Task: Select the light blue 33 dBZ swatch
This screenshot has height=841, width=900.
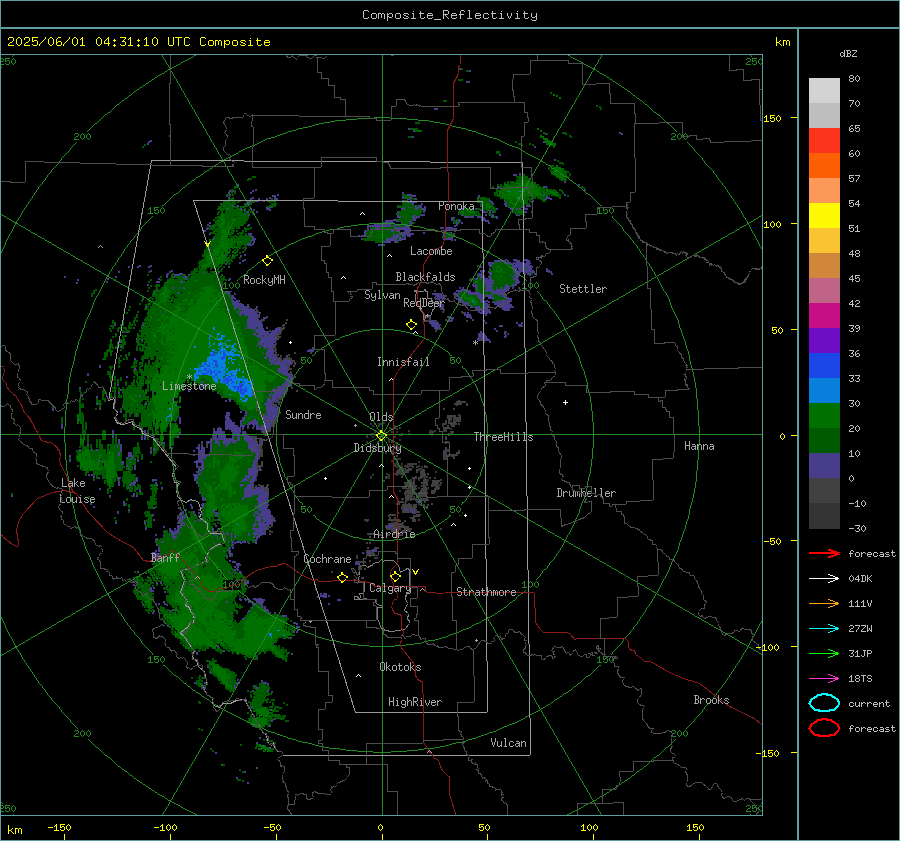Action: coord(824,390)
